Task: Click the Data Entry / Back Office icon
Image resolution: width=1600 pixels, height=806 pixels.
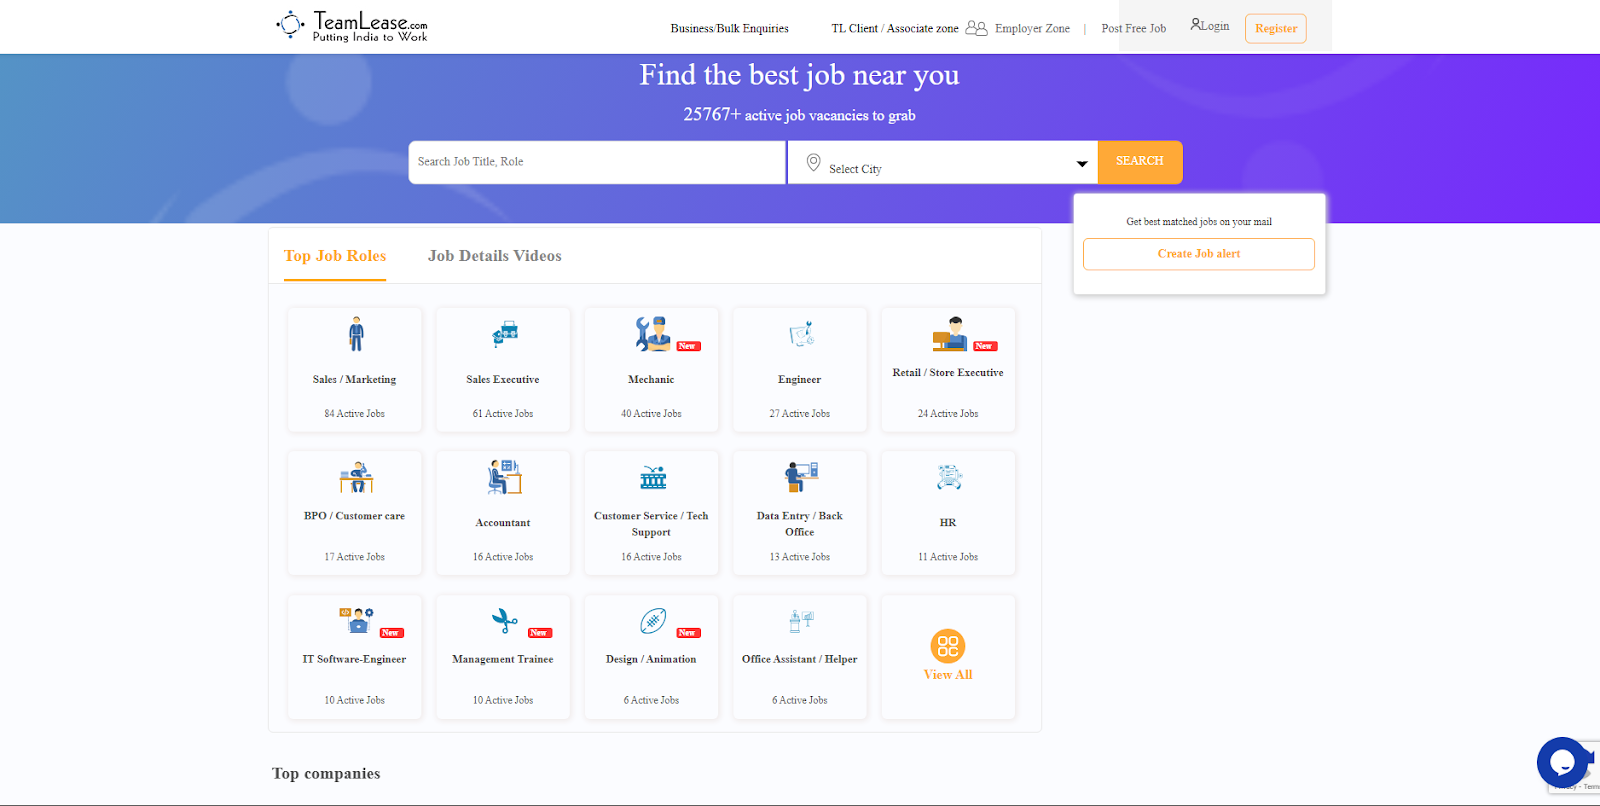Action: tap(802, 477)
